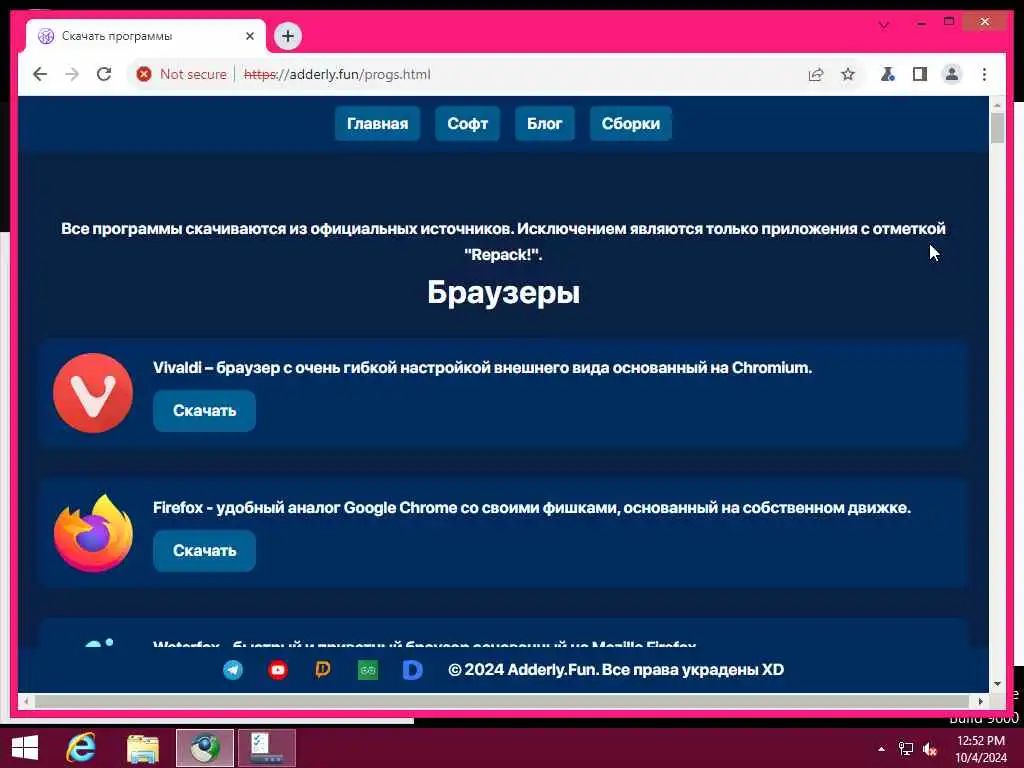
Task: Download Vivaldi with Скачать button
Action: tap(204, 411)
